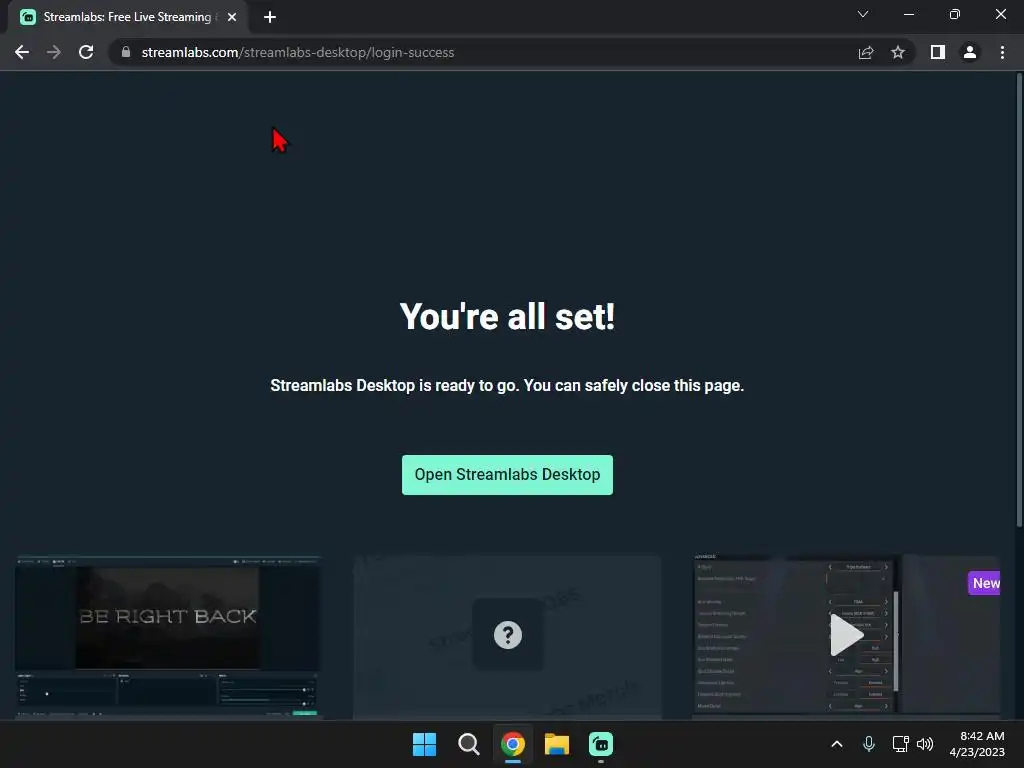Close the Streamlabs tab
The image size is (1024, 768).
232,17
